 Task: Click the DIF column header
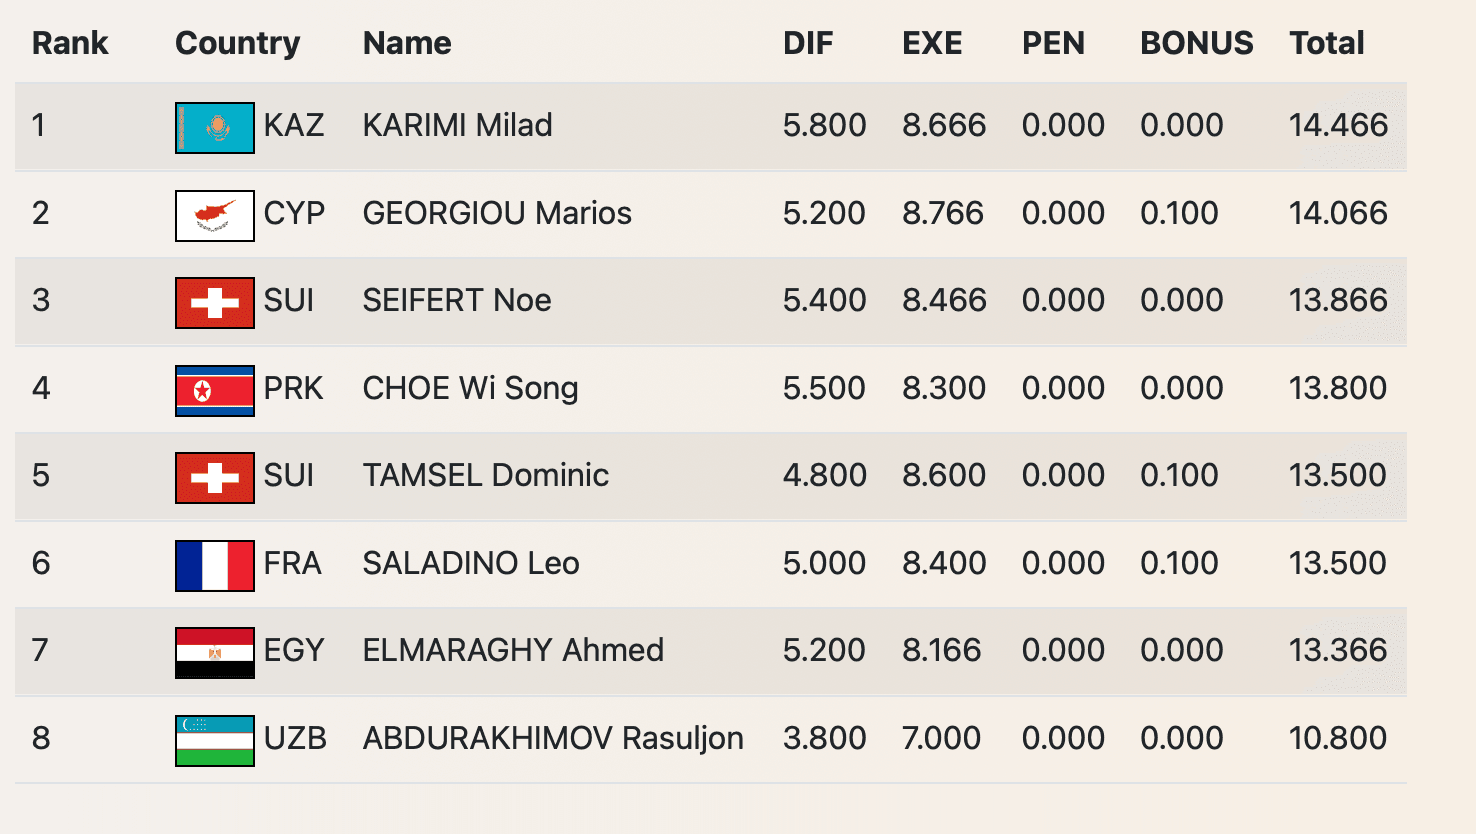pos(808,43)
